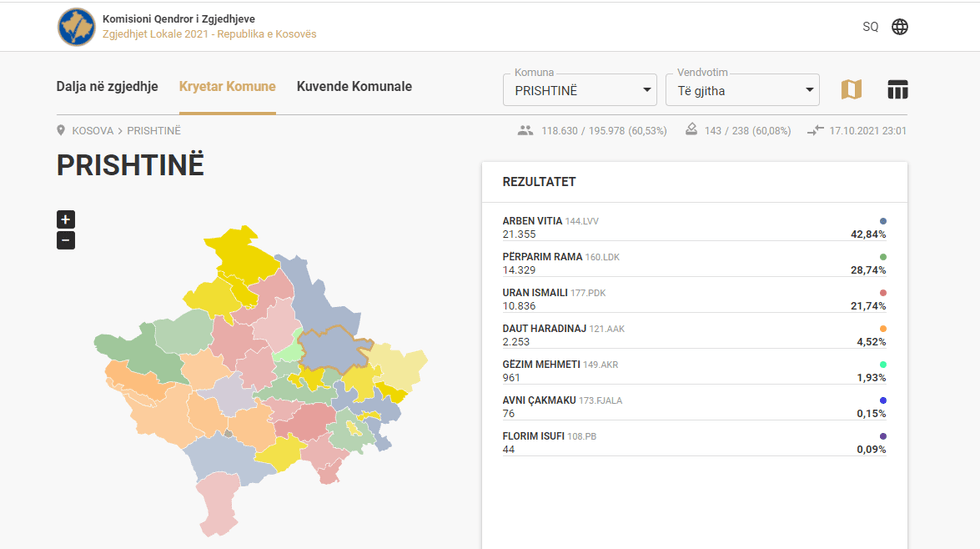Open the Komuna dropdown showing PRISHTINË

click(x=579, y=91)
